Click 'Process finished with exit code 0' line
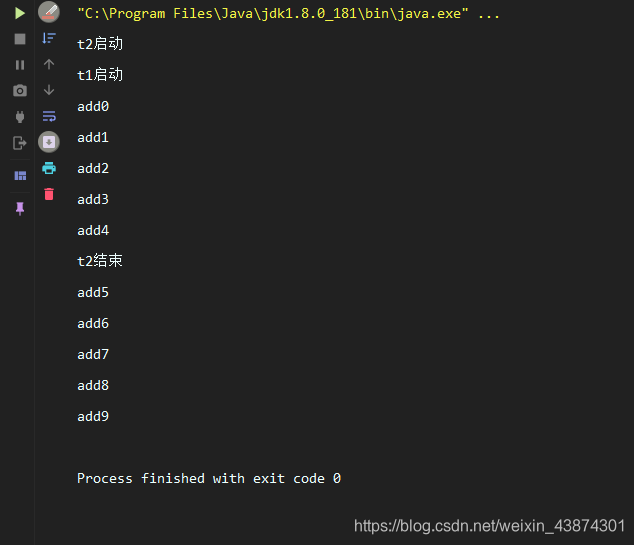634x545 pixels. [x=209, y=478]
